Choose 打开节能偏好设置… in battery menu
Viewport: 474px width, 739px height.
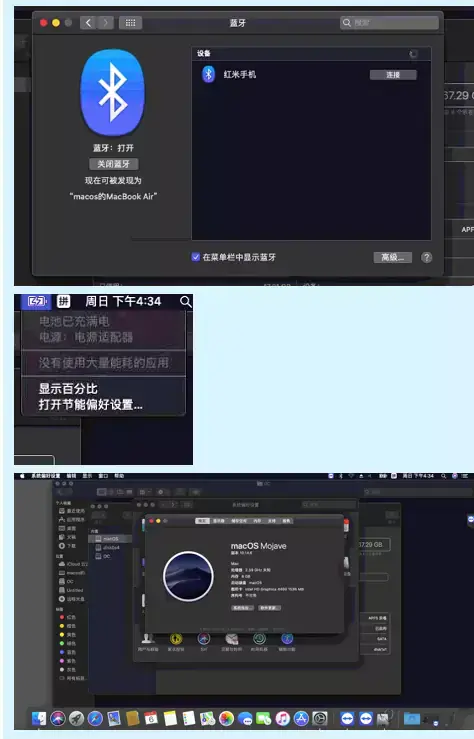(x=90, y=404)
